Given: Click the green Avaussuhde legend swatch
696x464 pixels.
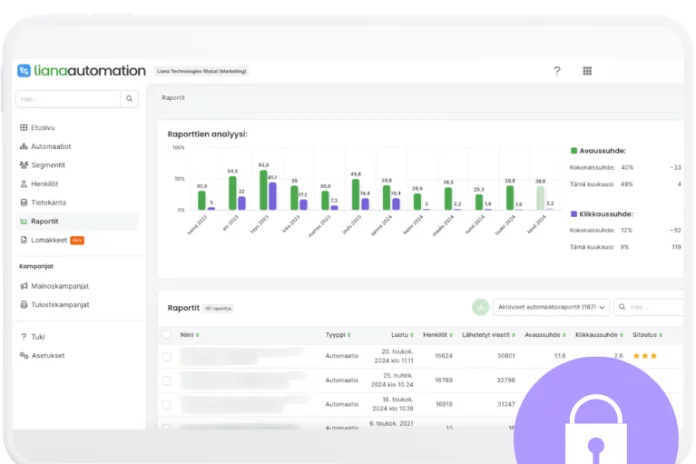Looking at the screenshot, I should (x=574, y=151).
